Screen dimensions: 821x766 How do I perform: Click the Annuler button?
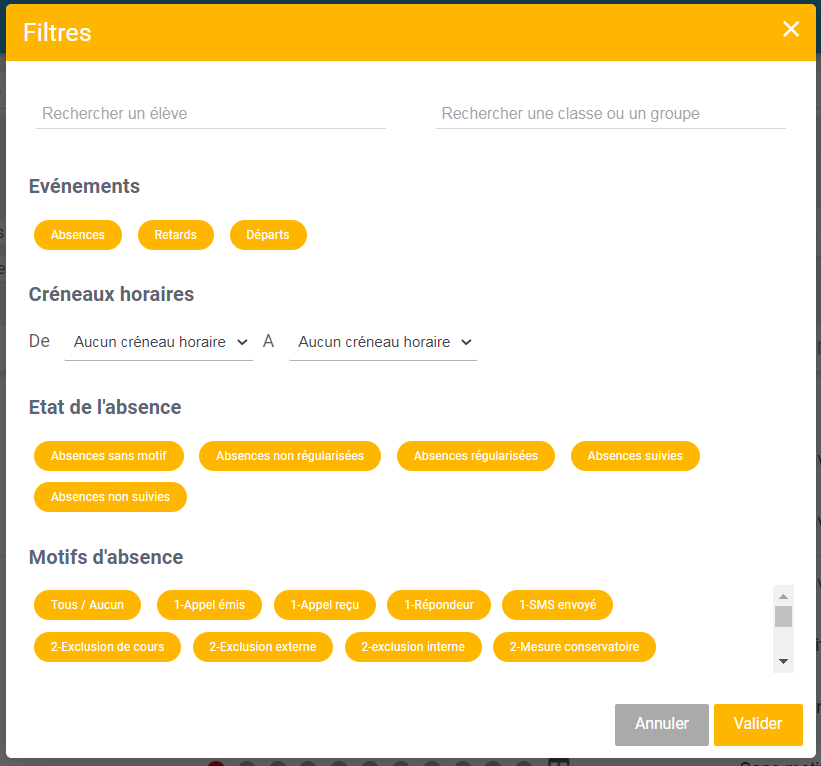coord(661,724)
